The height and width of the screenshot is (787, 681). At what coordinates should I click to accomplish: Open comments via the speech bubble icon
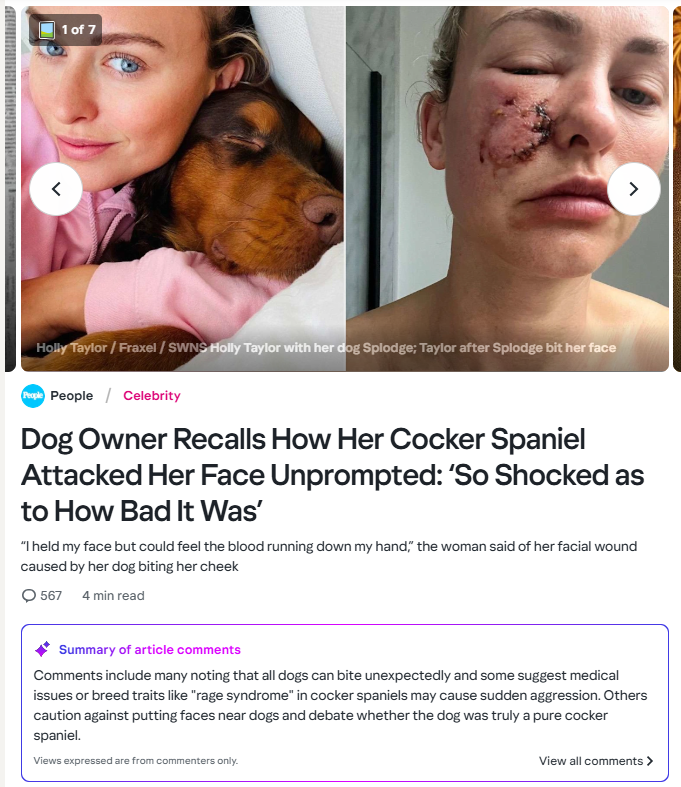point(28,596)
